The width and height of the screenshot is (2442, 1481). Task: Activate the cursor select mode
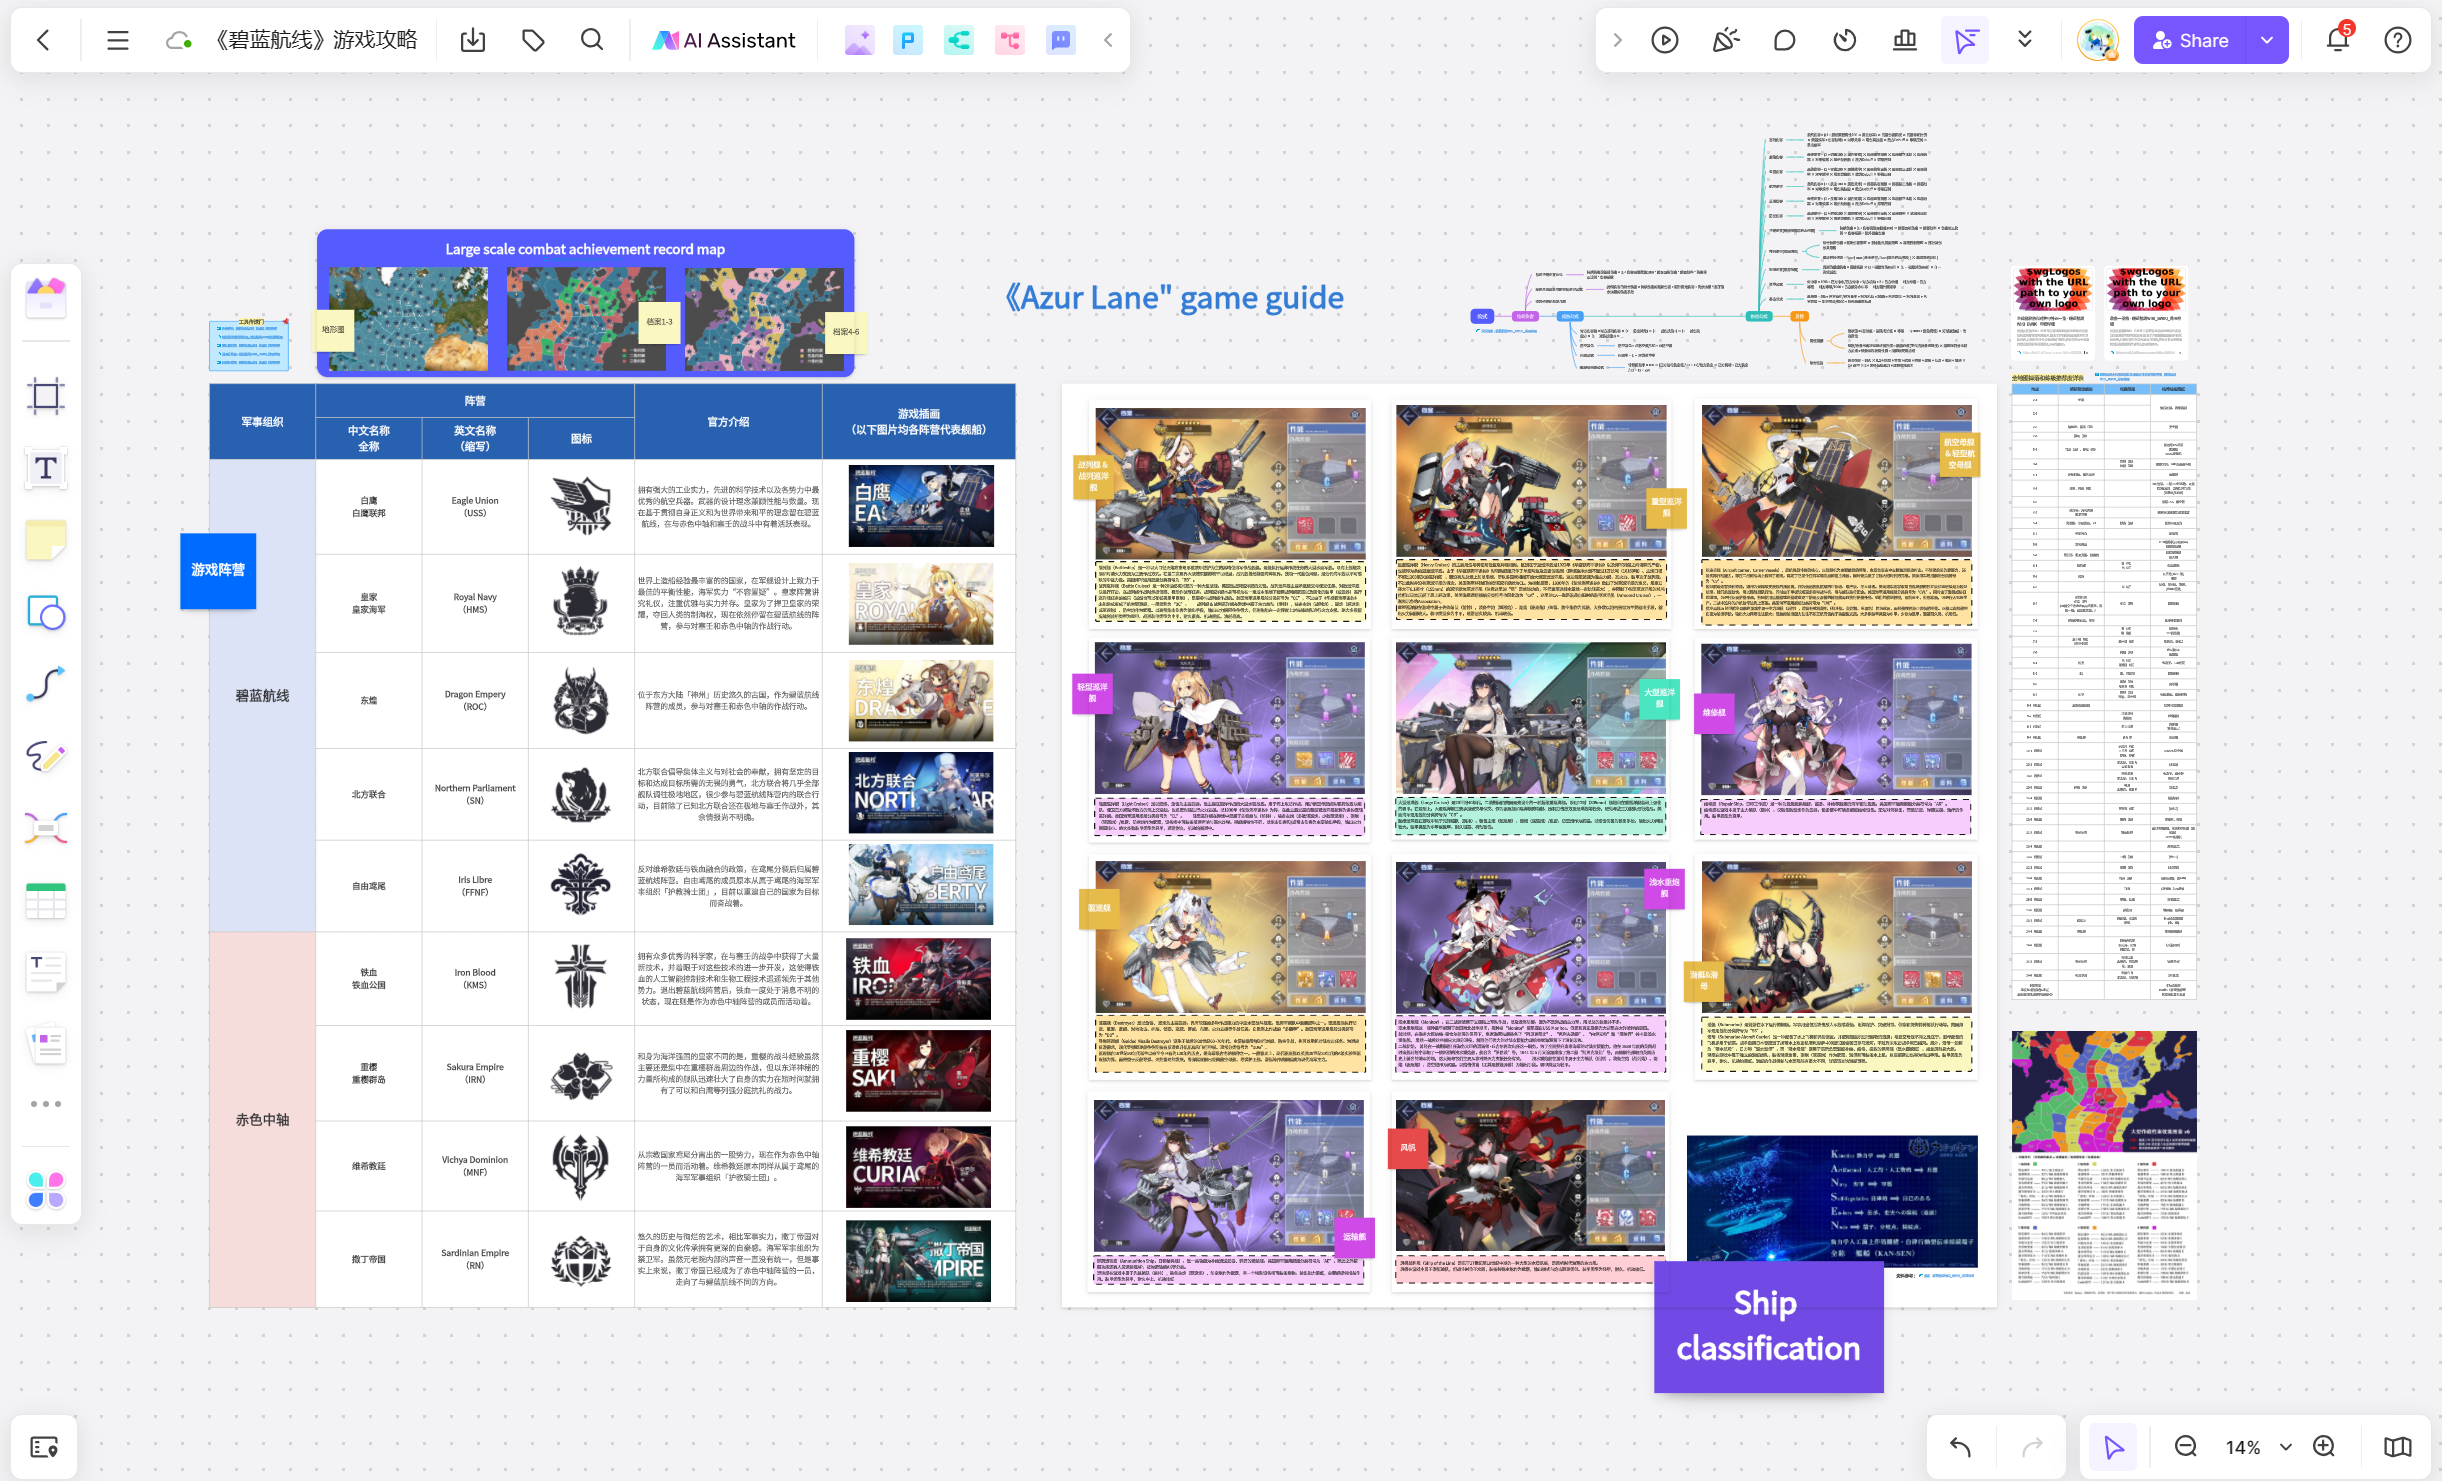pyautogui.click(x=2114, y=1447)
